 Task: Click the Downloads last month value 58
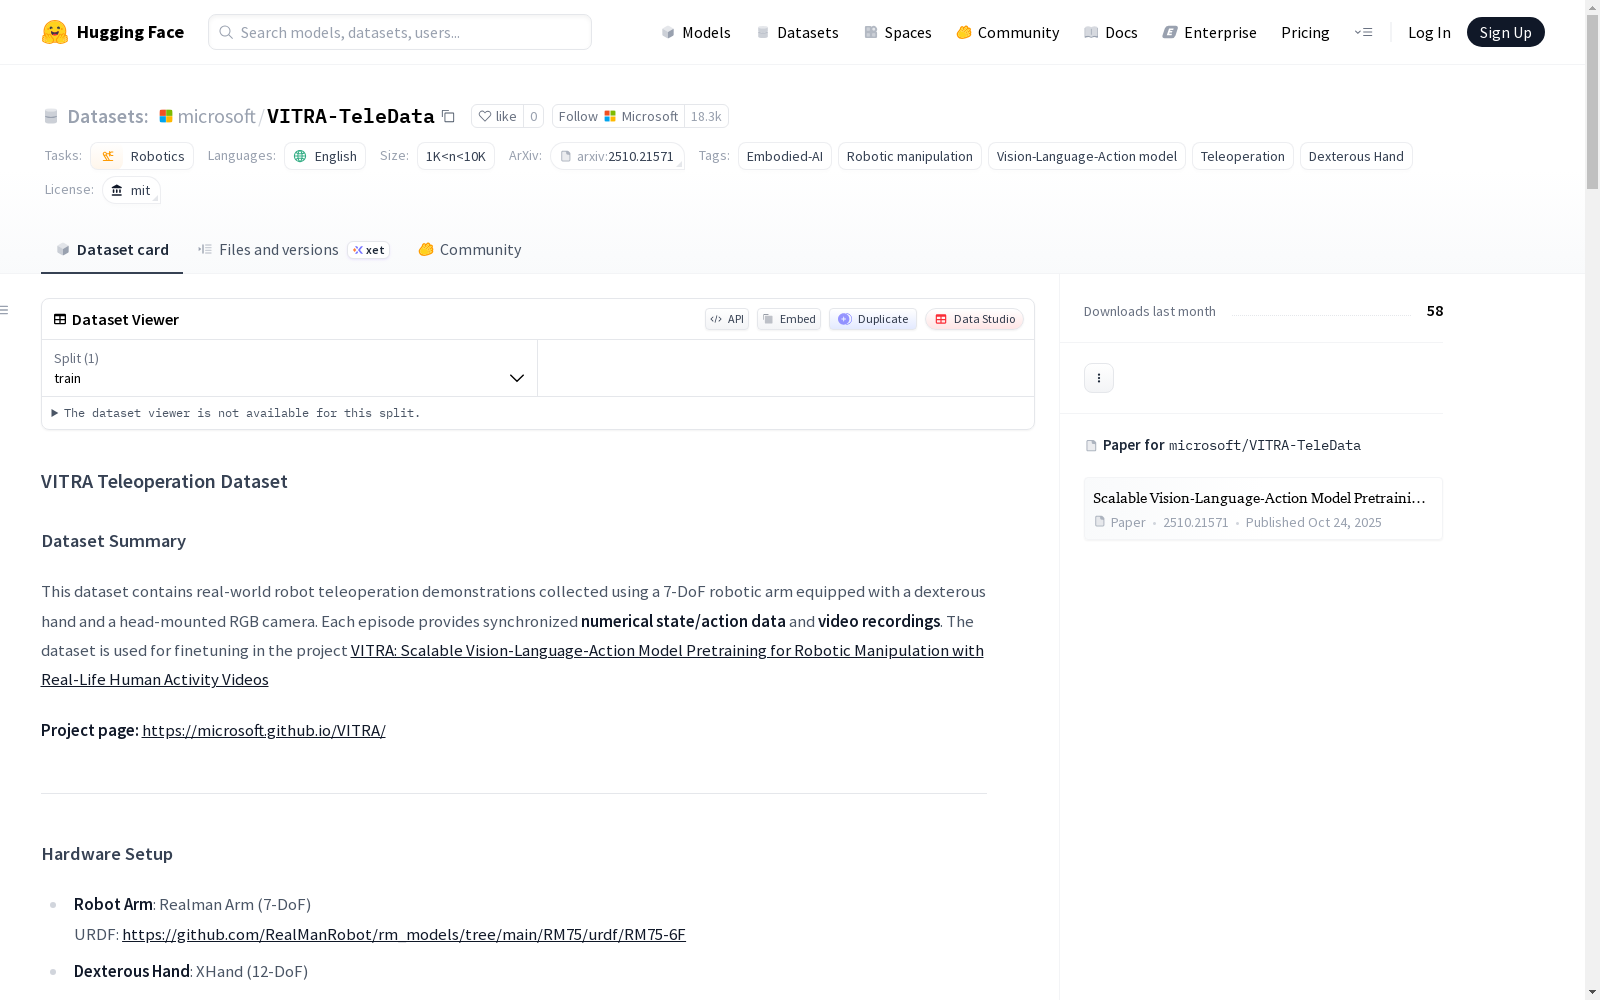point(1435,311)
